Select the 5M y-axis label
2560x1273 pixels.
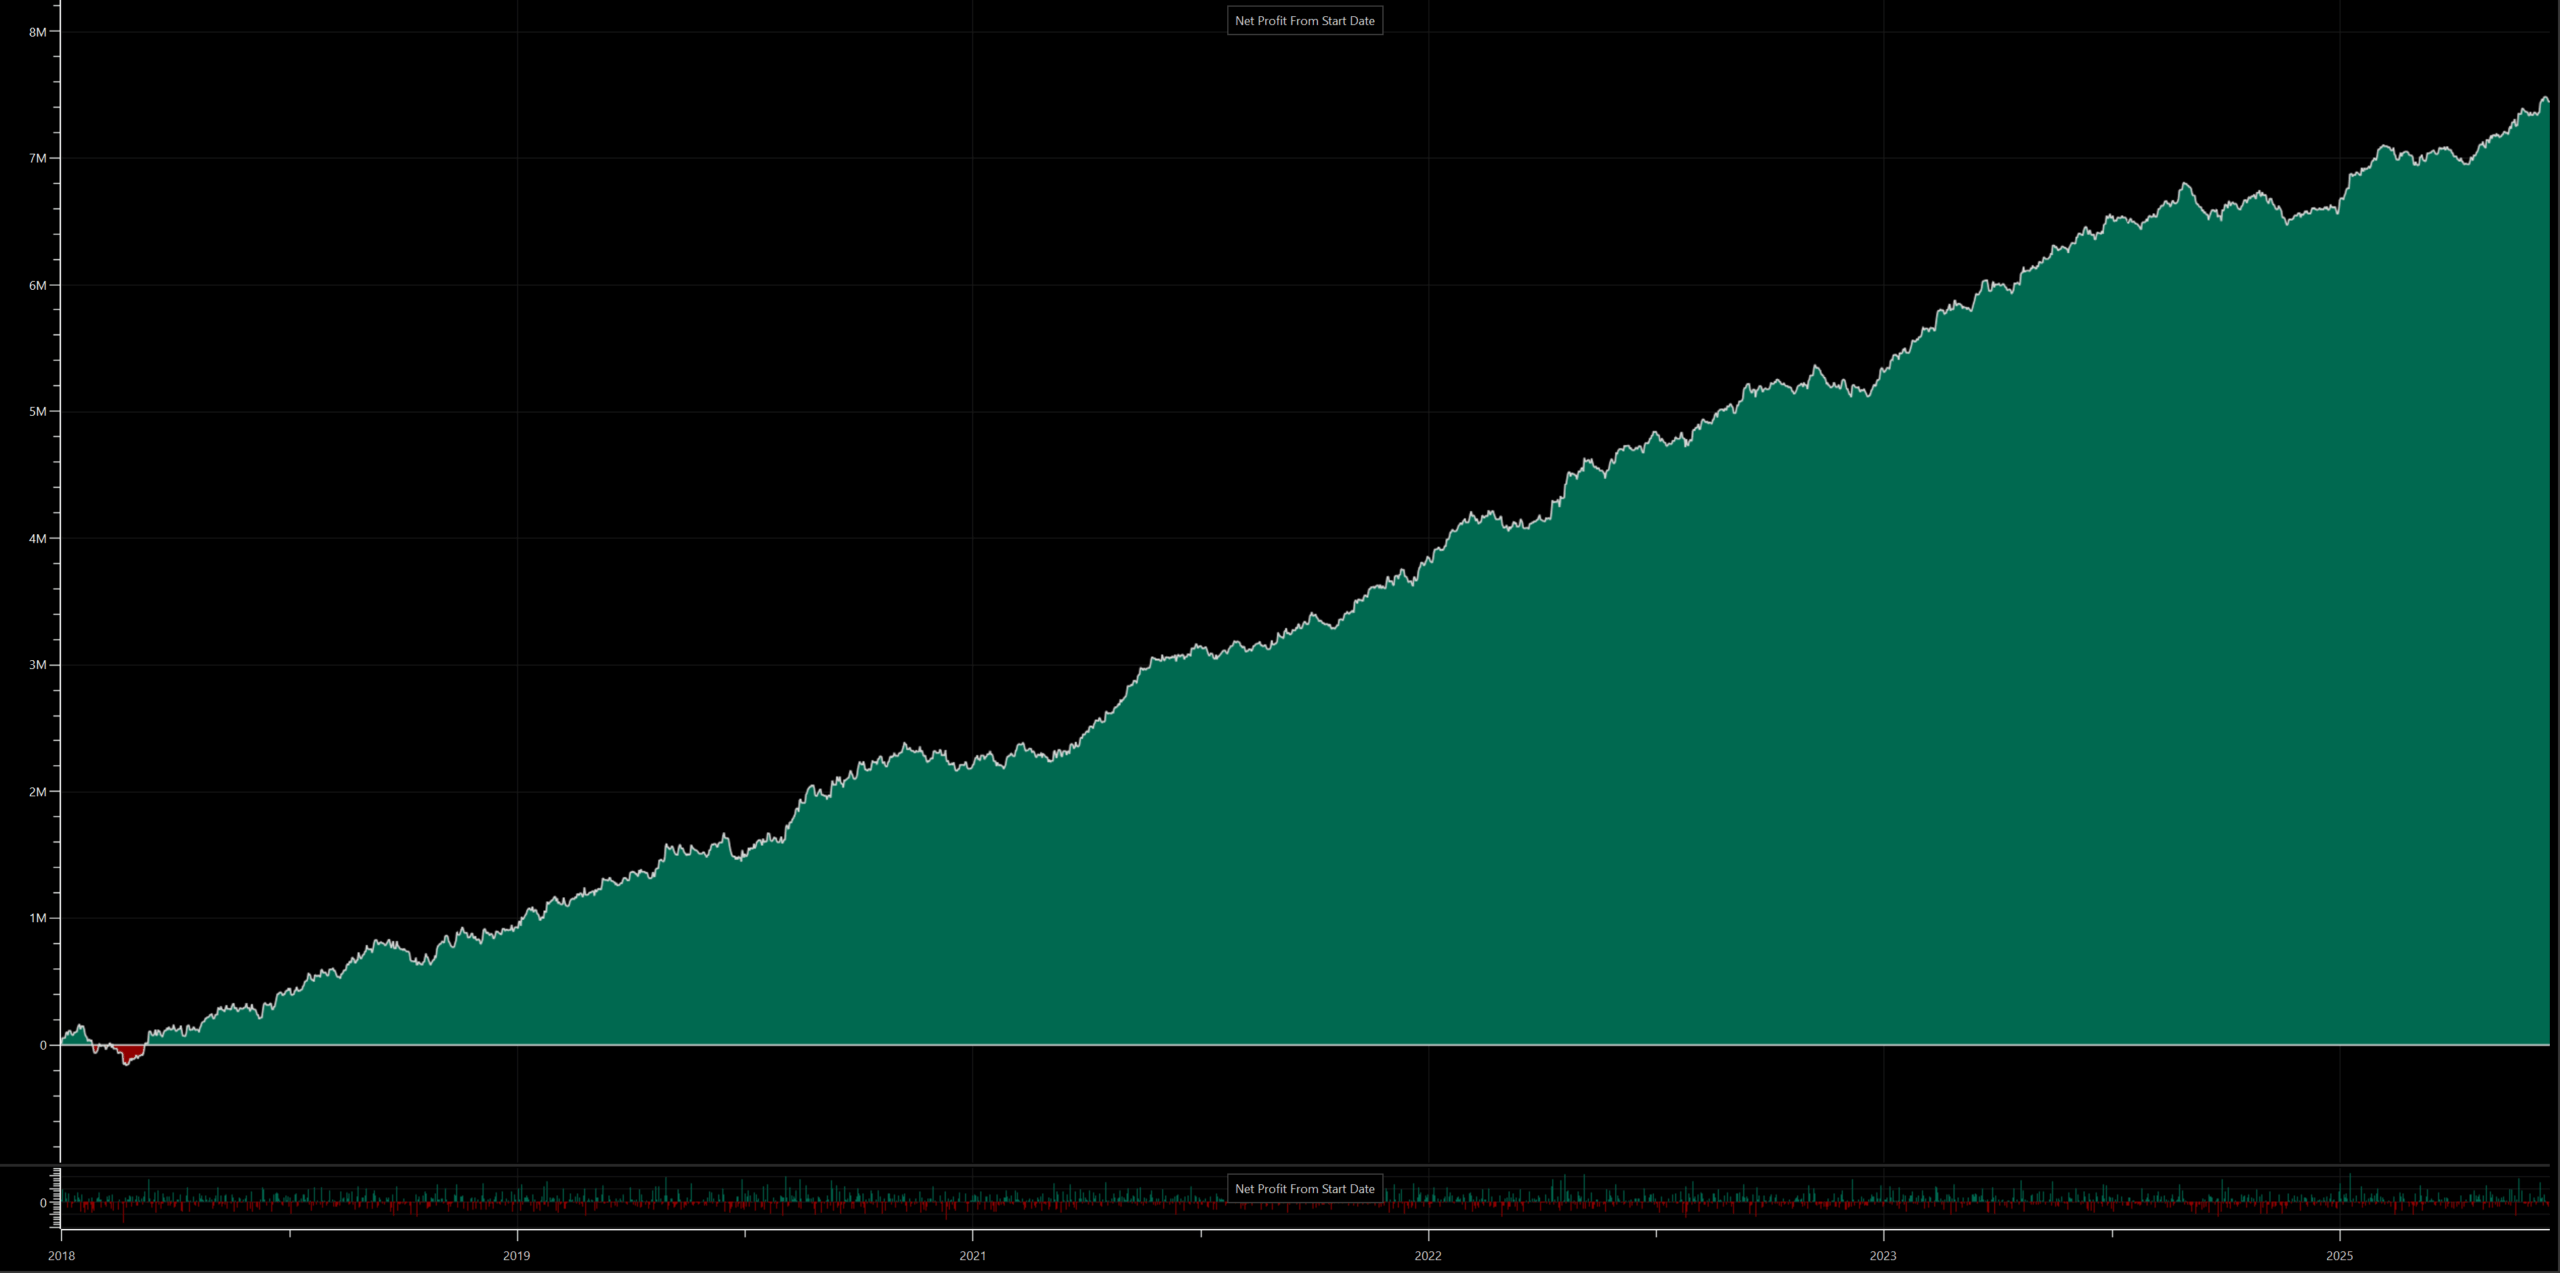pos(38,412)
